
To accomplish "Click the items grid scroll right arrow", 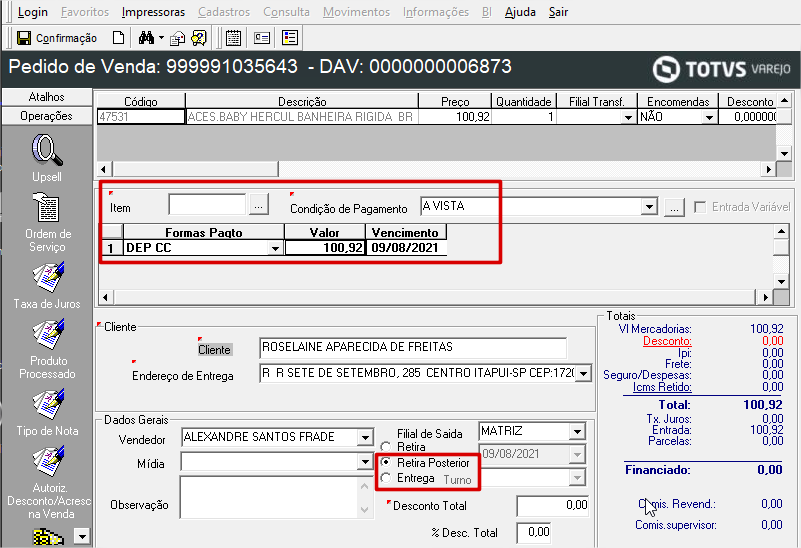I will [x=768, y=169].
